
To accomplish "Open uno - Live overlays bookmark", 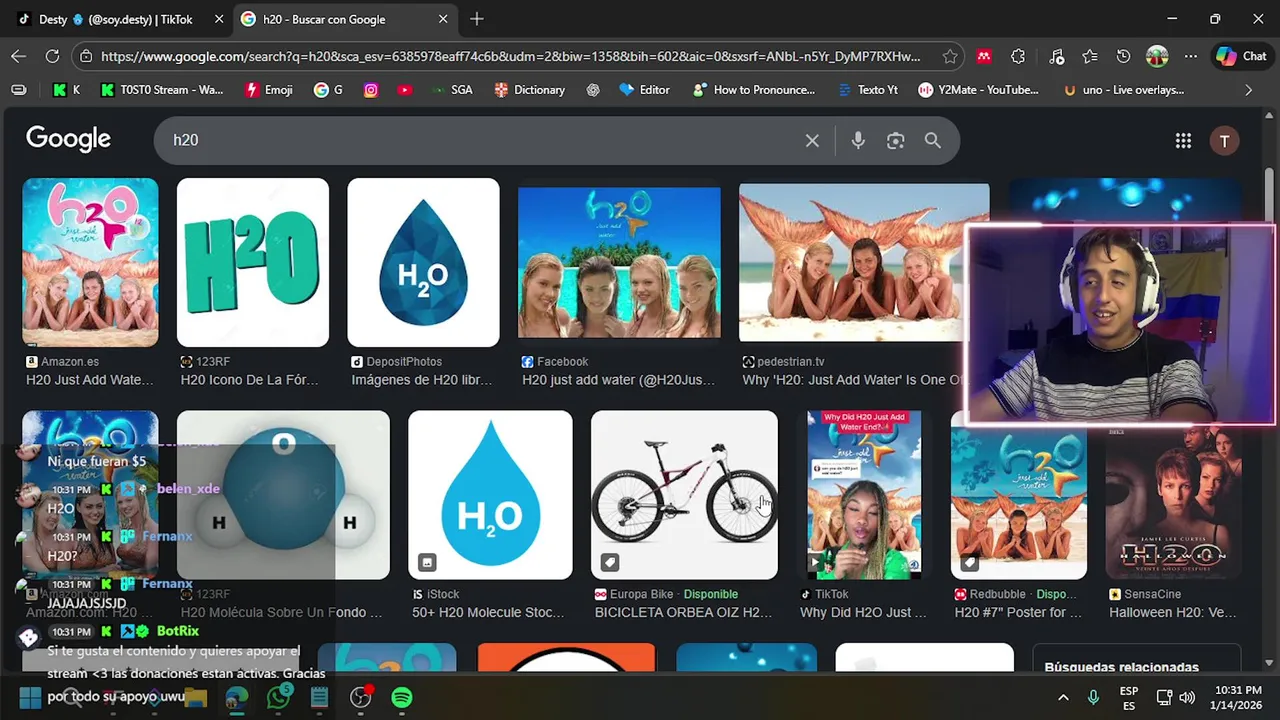I will coord(1124,90).
